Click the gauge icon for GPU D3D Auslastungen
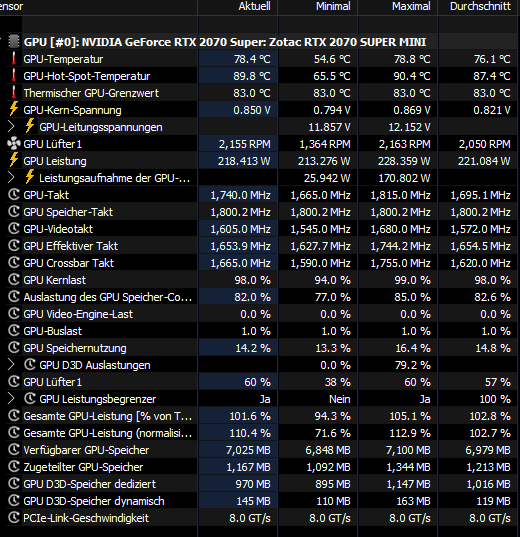Viewport: 520px width, 537px height. pos(30,365)
